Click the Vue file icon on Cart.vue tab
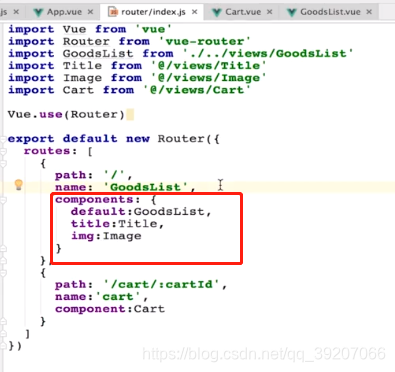Image resolution: width=395 pixels, height=372 pixels. tap(217, 12)
